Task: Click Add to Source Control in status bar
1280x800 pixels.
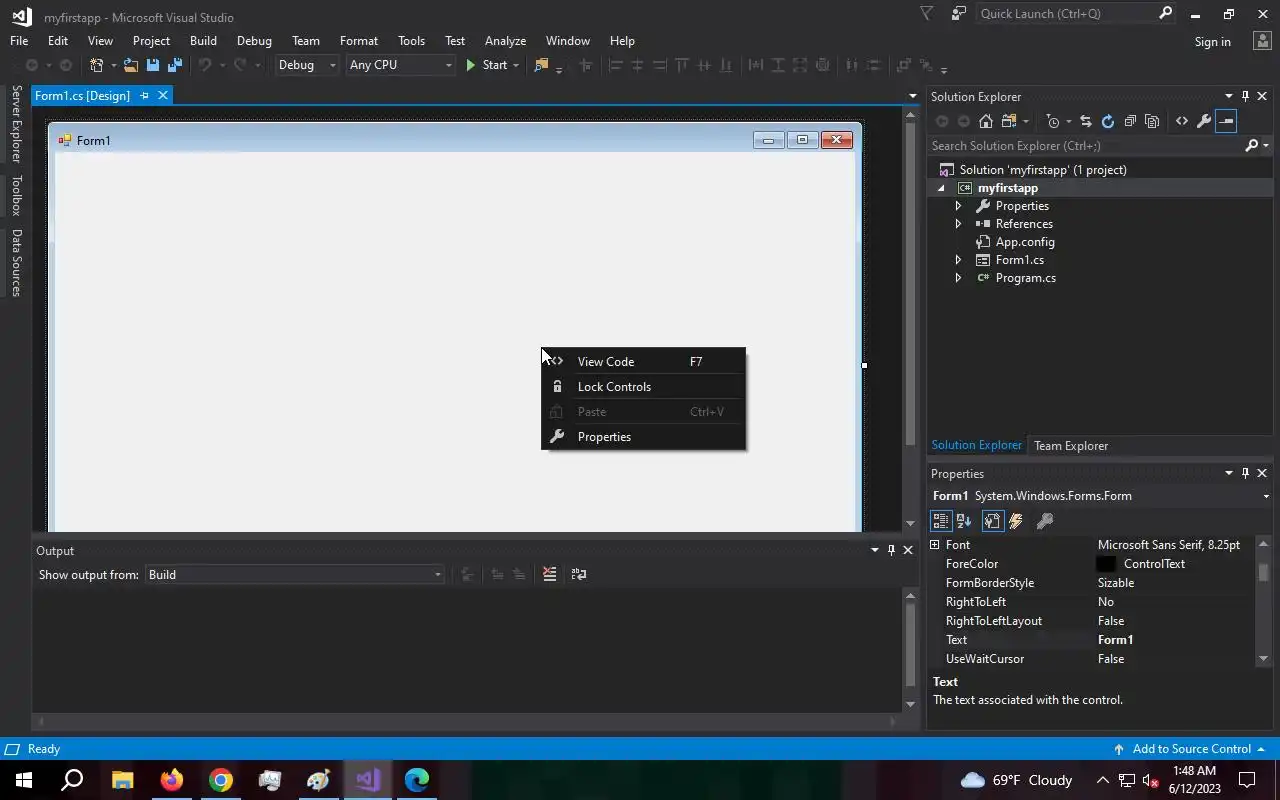Action: 1190,749
